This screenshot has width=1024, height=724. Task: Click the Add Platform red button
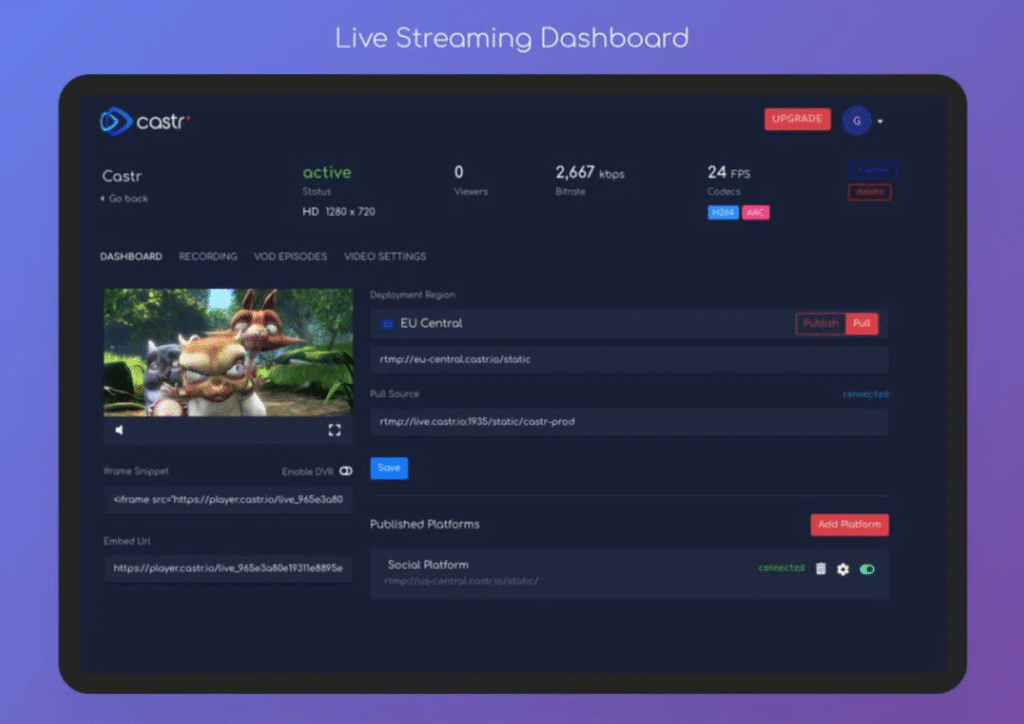pyautogui.click(x=849, y=524)
